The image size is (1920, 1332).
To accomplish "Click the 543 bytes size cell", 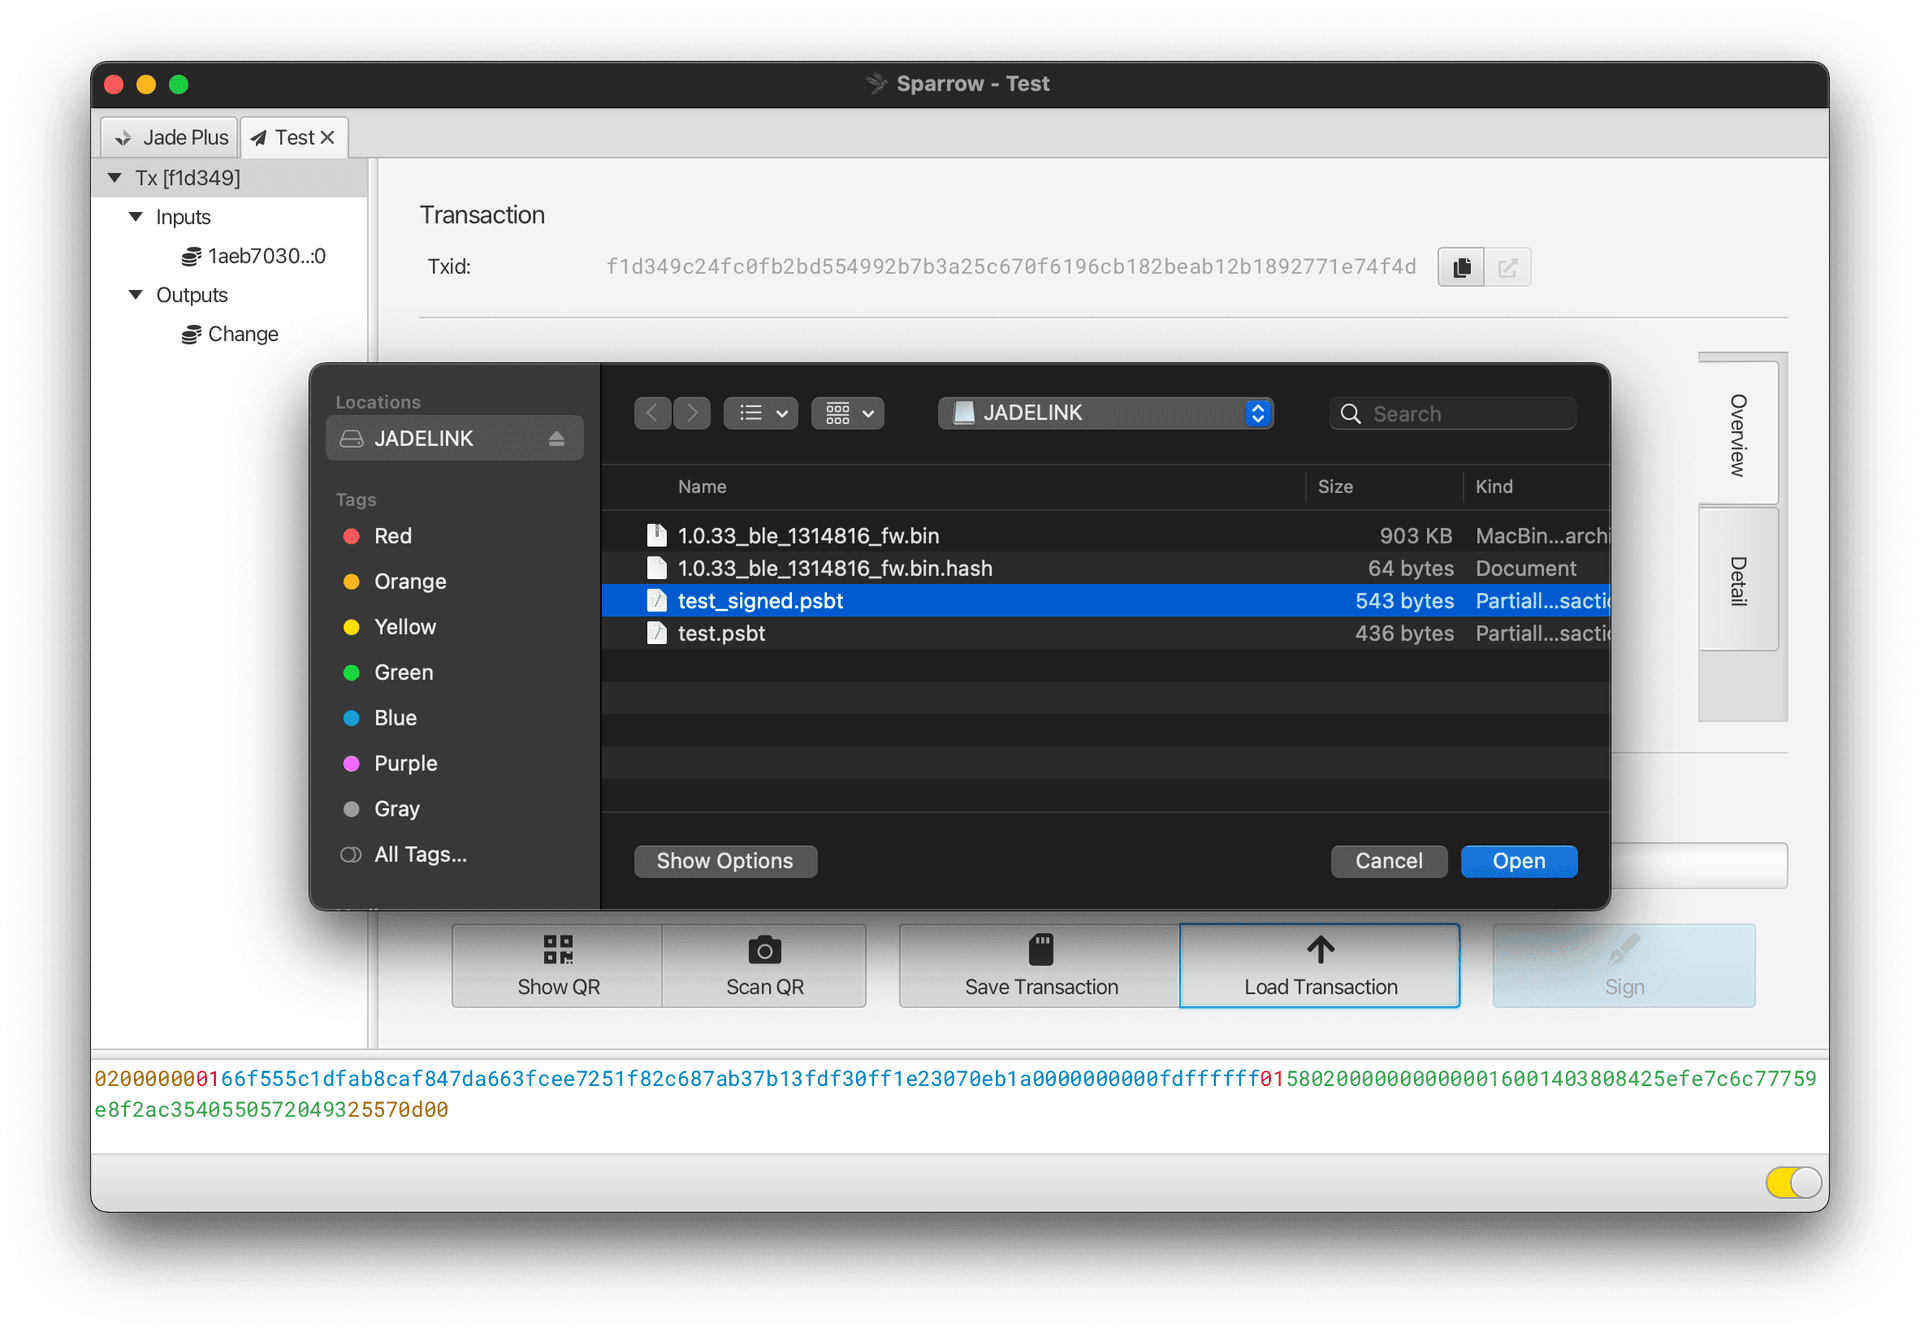I will tap(1404, 601).
